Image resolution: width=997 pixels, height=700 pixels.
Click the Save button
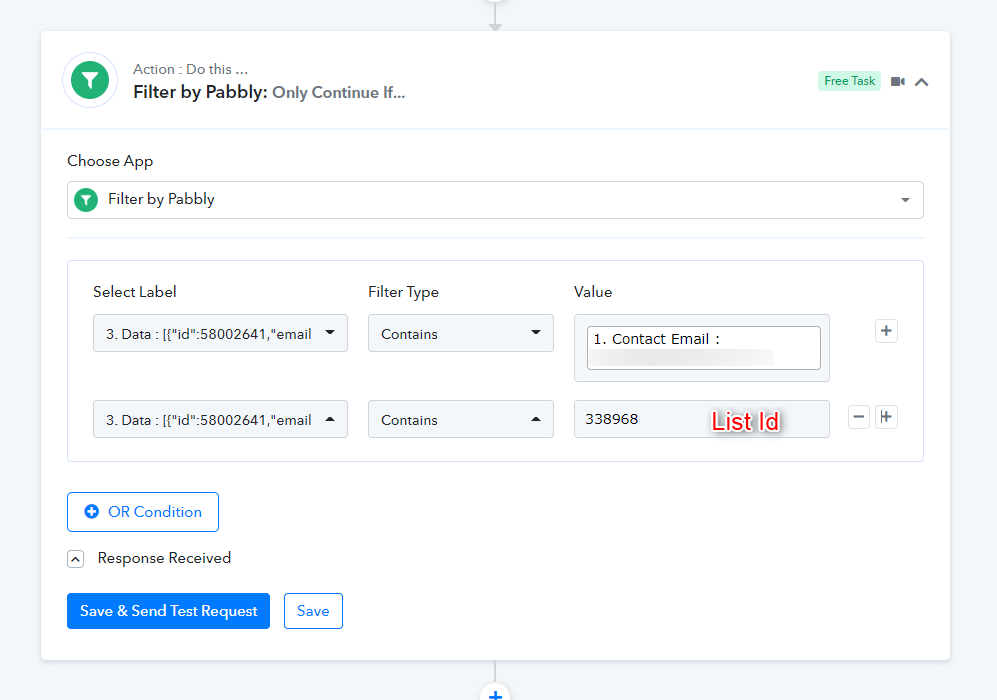click(x=313, y=611)
